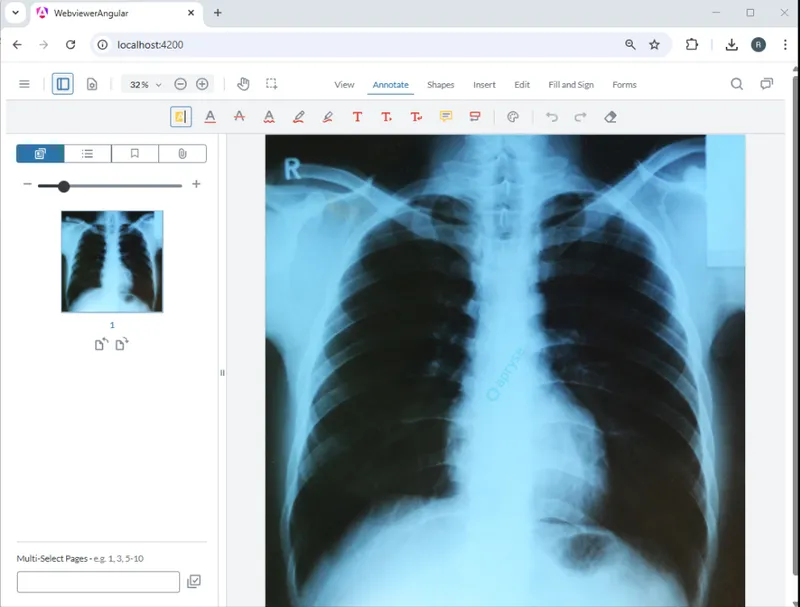Click the thumbnail size slider handle
This screenshot has width=800, height=607.
point(64,186)
